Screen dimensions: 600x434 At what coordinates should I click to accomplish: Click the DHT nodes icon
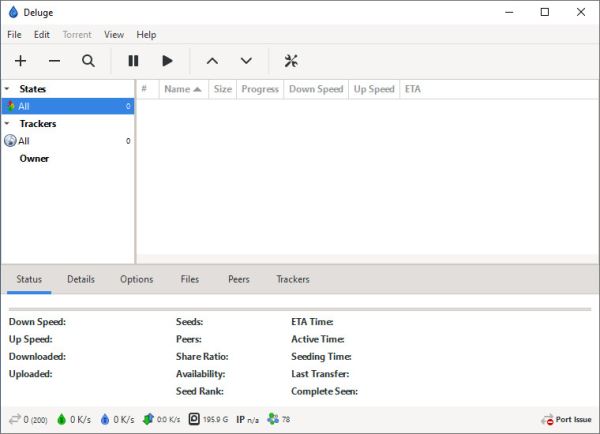(273, 419)
